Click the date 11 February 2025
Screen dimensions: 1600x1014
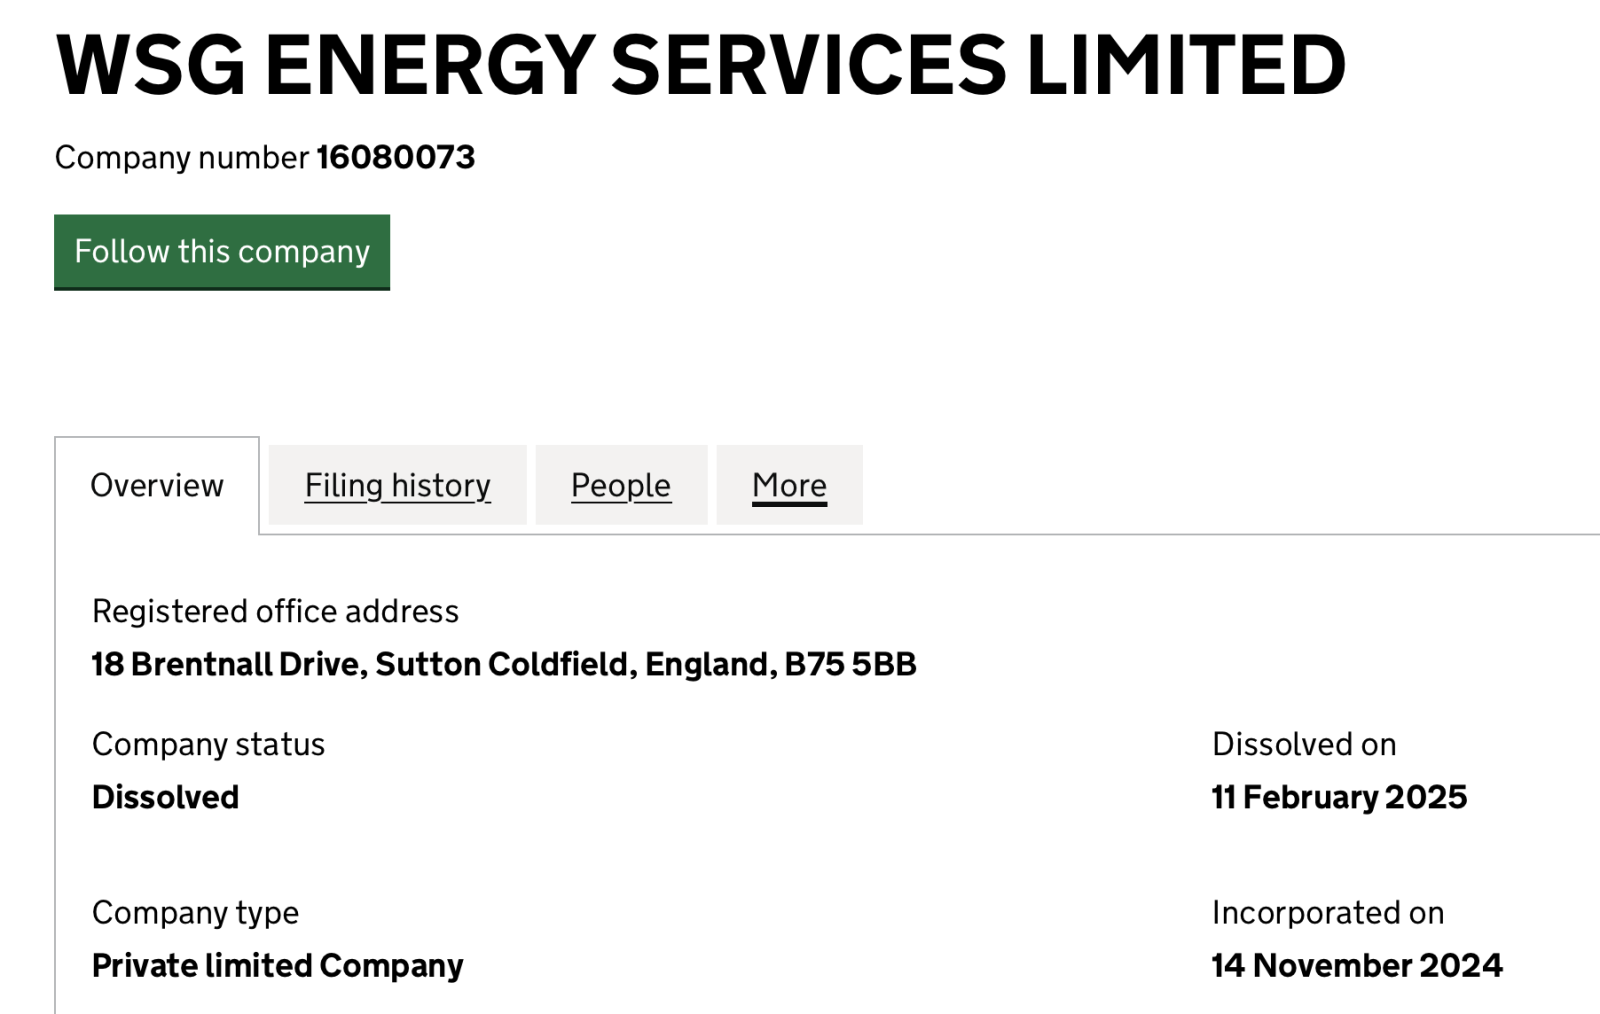[x=1339, y=798]
